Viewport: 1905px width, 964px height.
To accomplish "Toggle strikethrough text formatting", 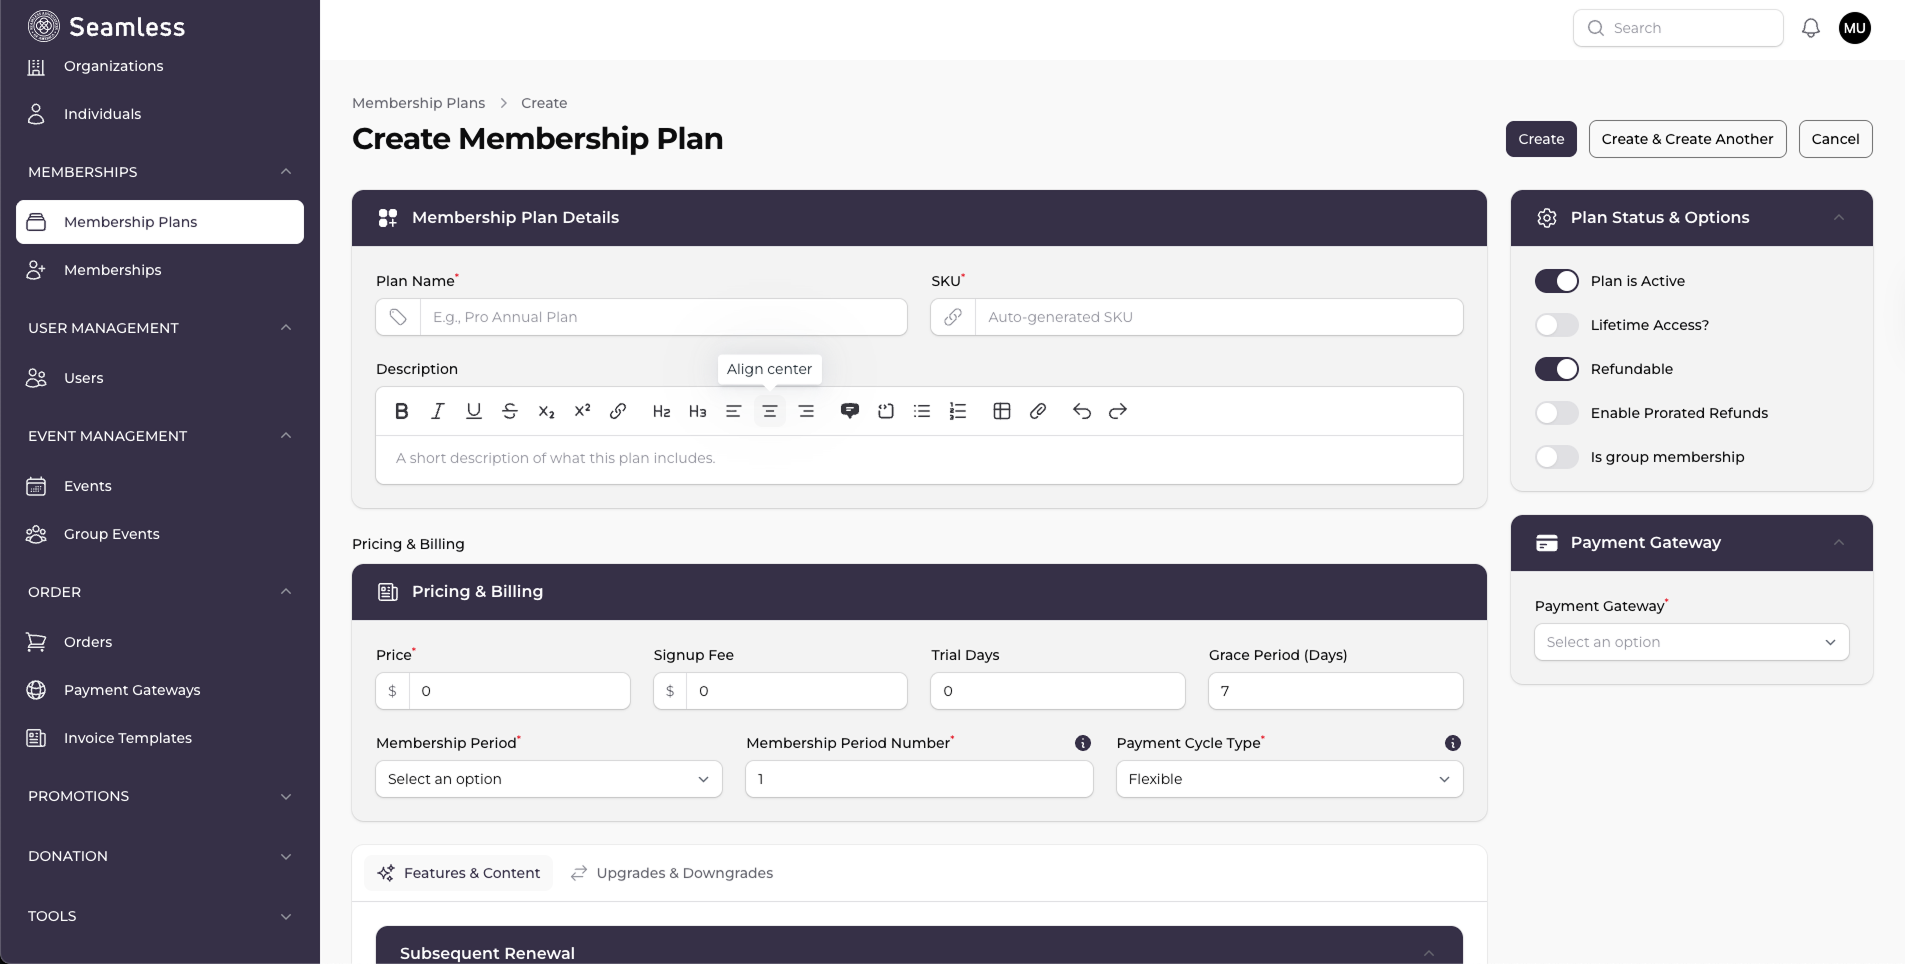I will (510, 411).
